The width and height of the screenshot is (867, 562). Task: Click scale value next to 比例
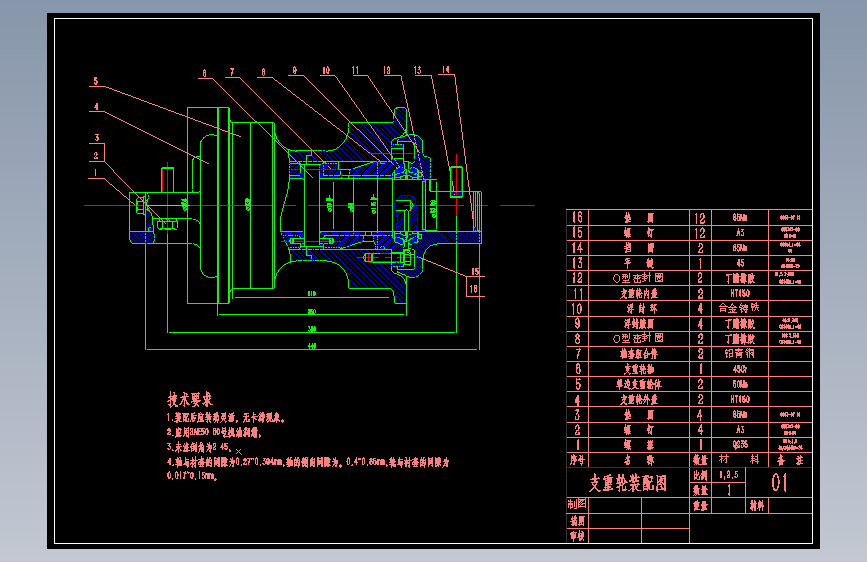[729, 475]
